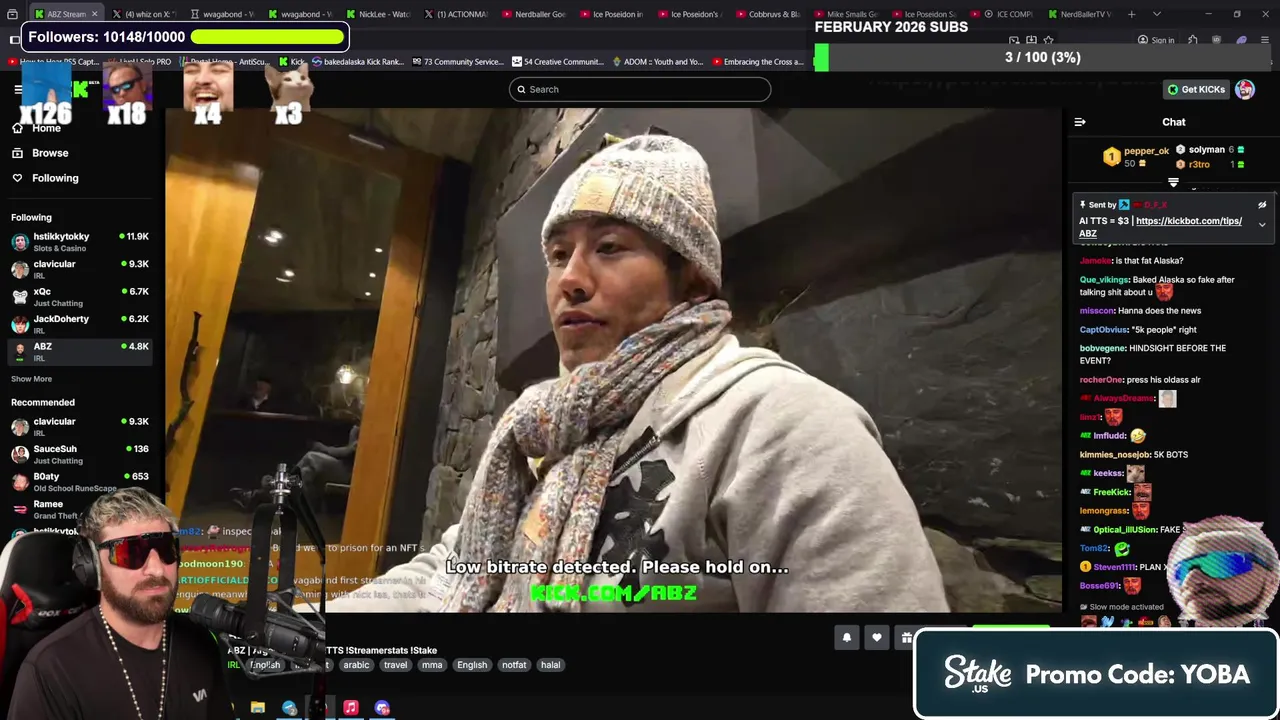
Task: Open the browser tab list dropdown arrow
Action: click(1157, 14)
